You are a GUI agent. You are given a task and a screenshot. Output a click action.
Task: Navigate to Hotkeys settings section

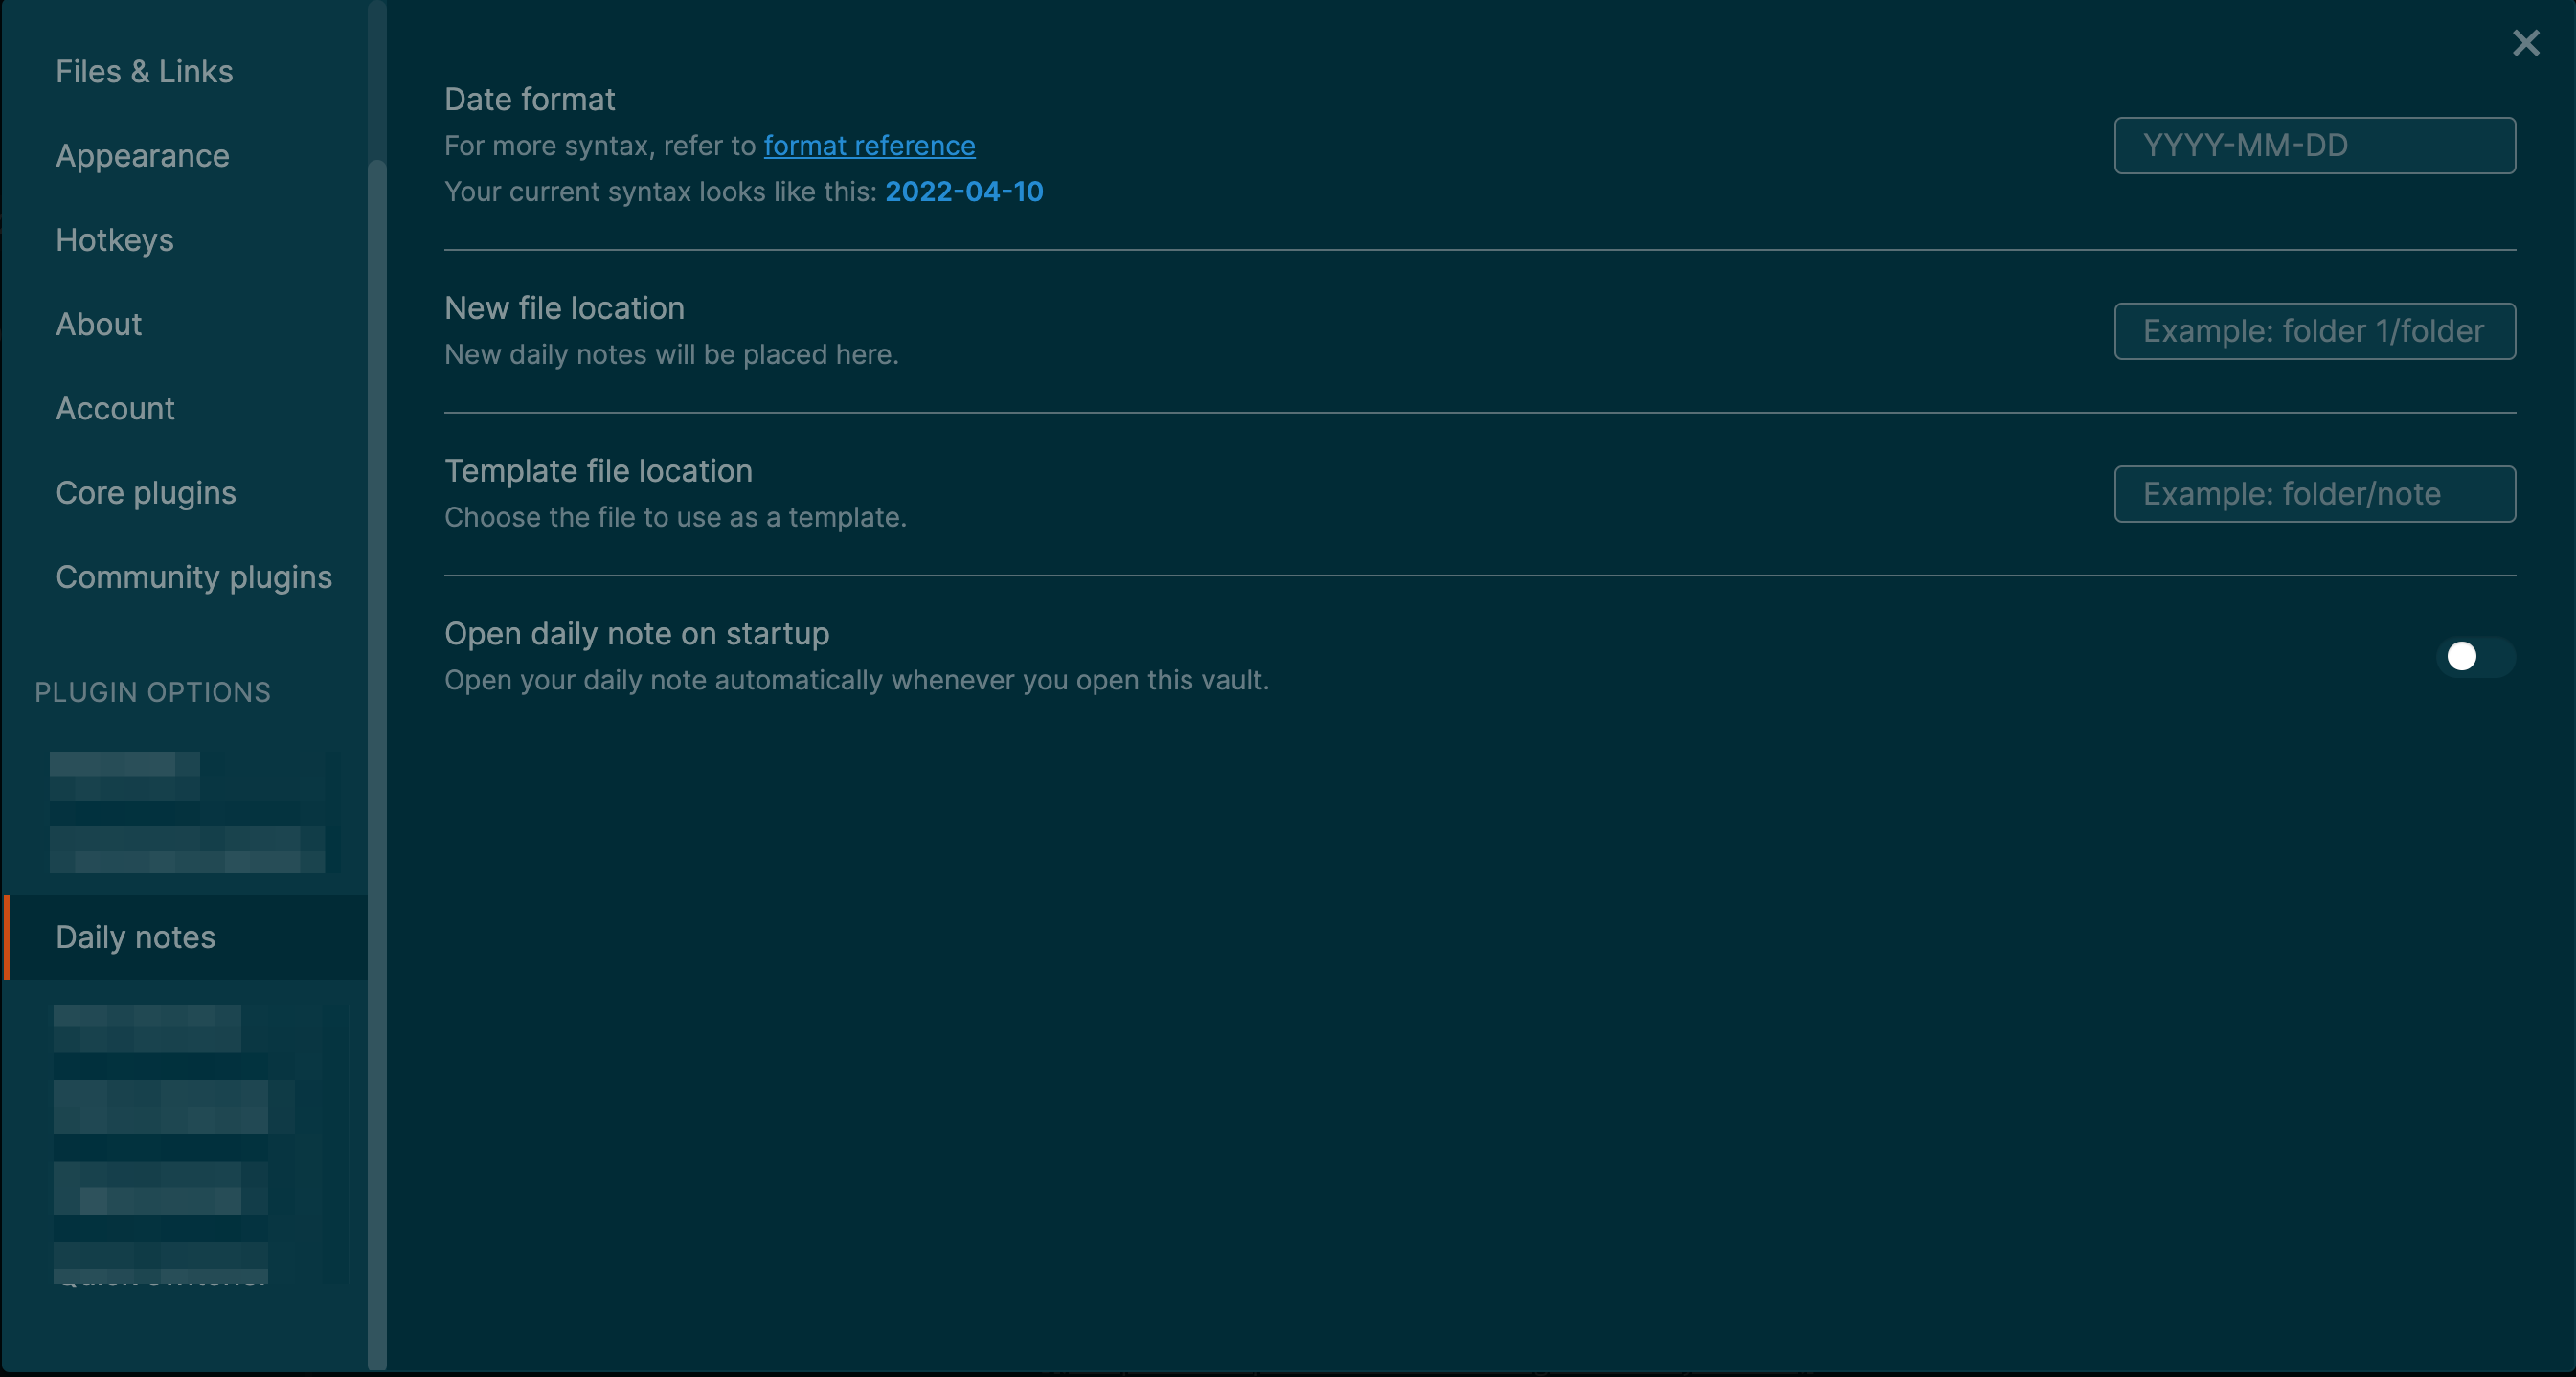[114, 238]
